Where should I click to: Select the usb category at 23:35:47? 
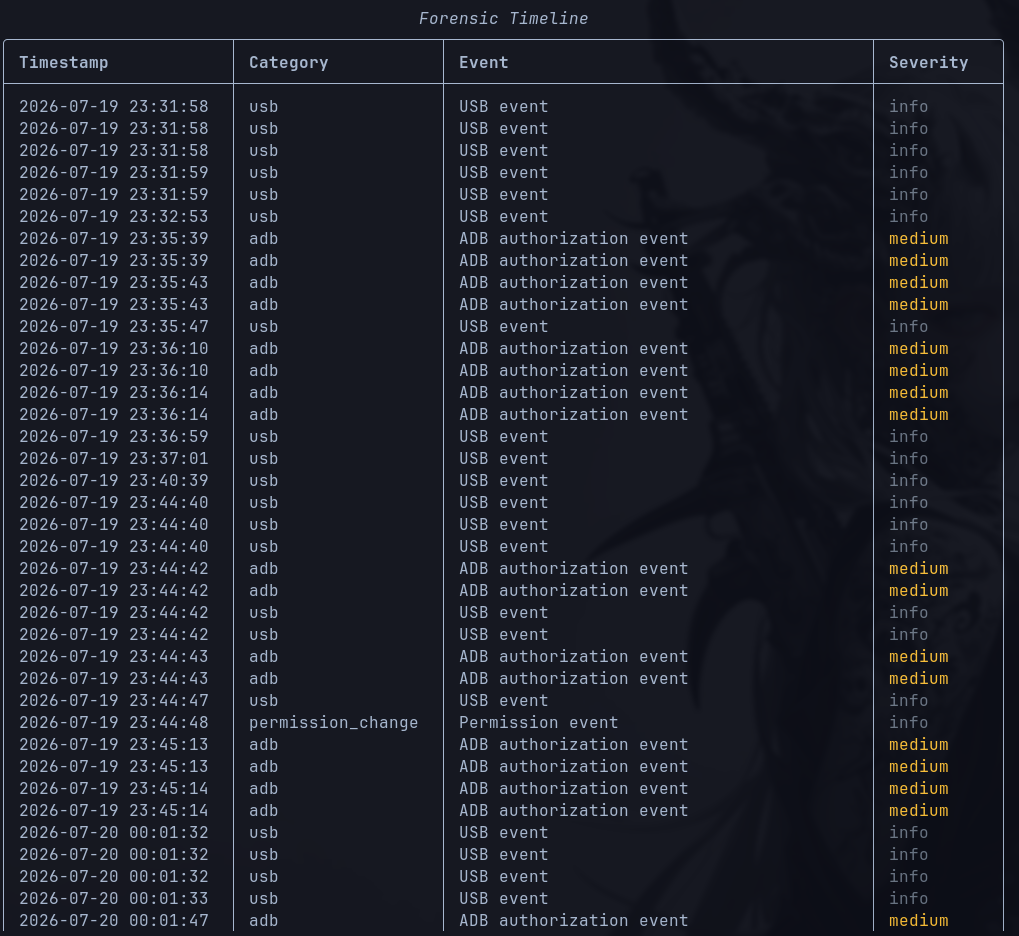[x=263, y=326]
